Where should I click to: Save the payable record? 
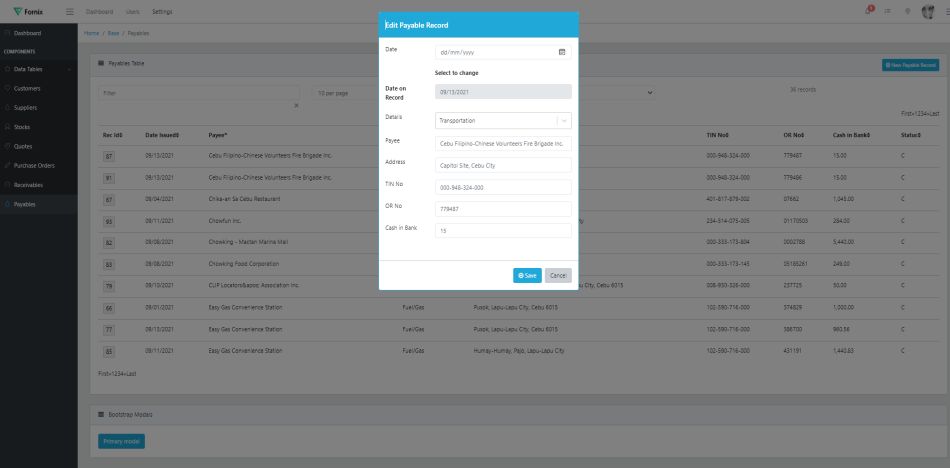click(527, 275)
